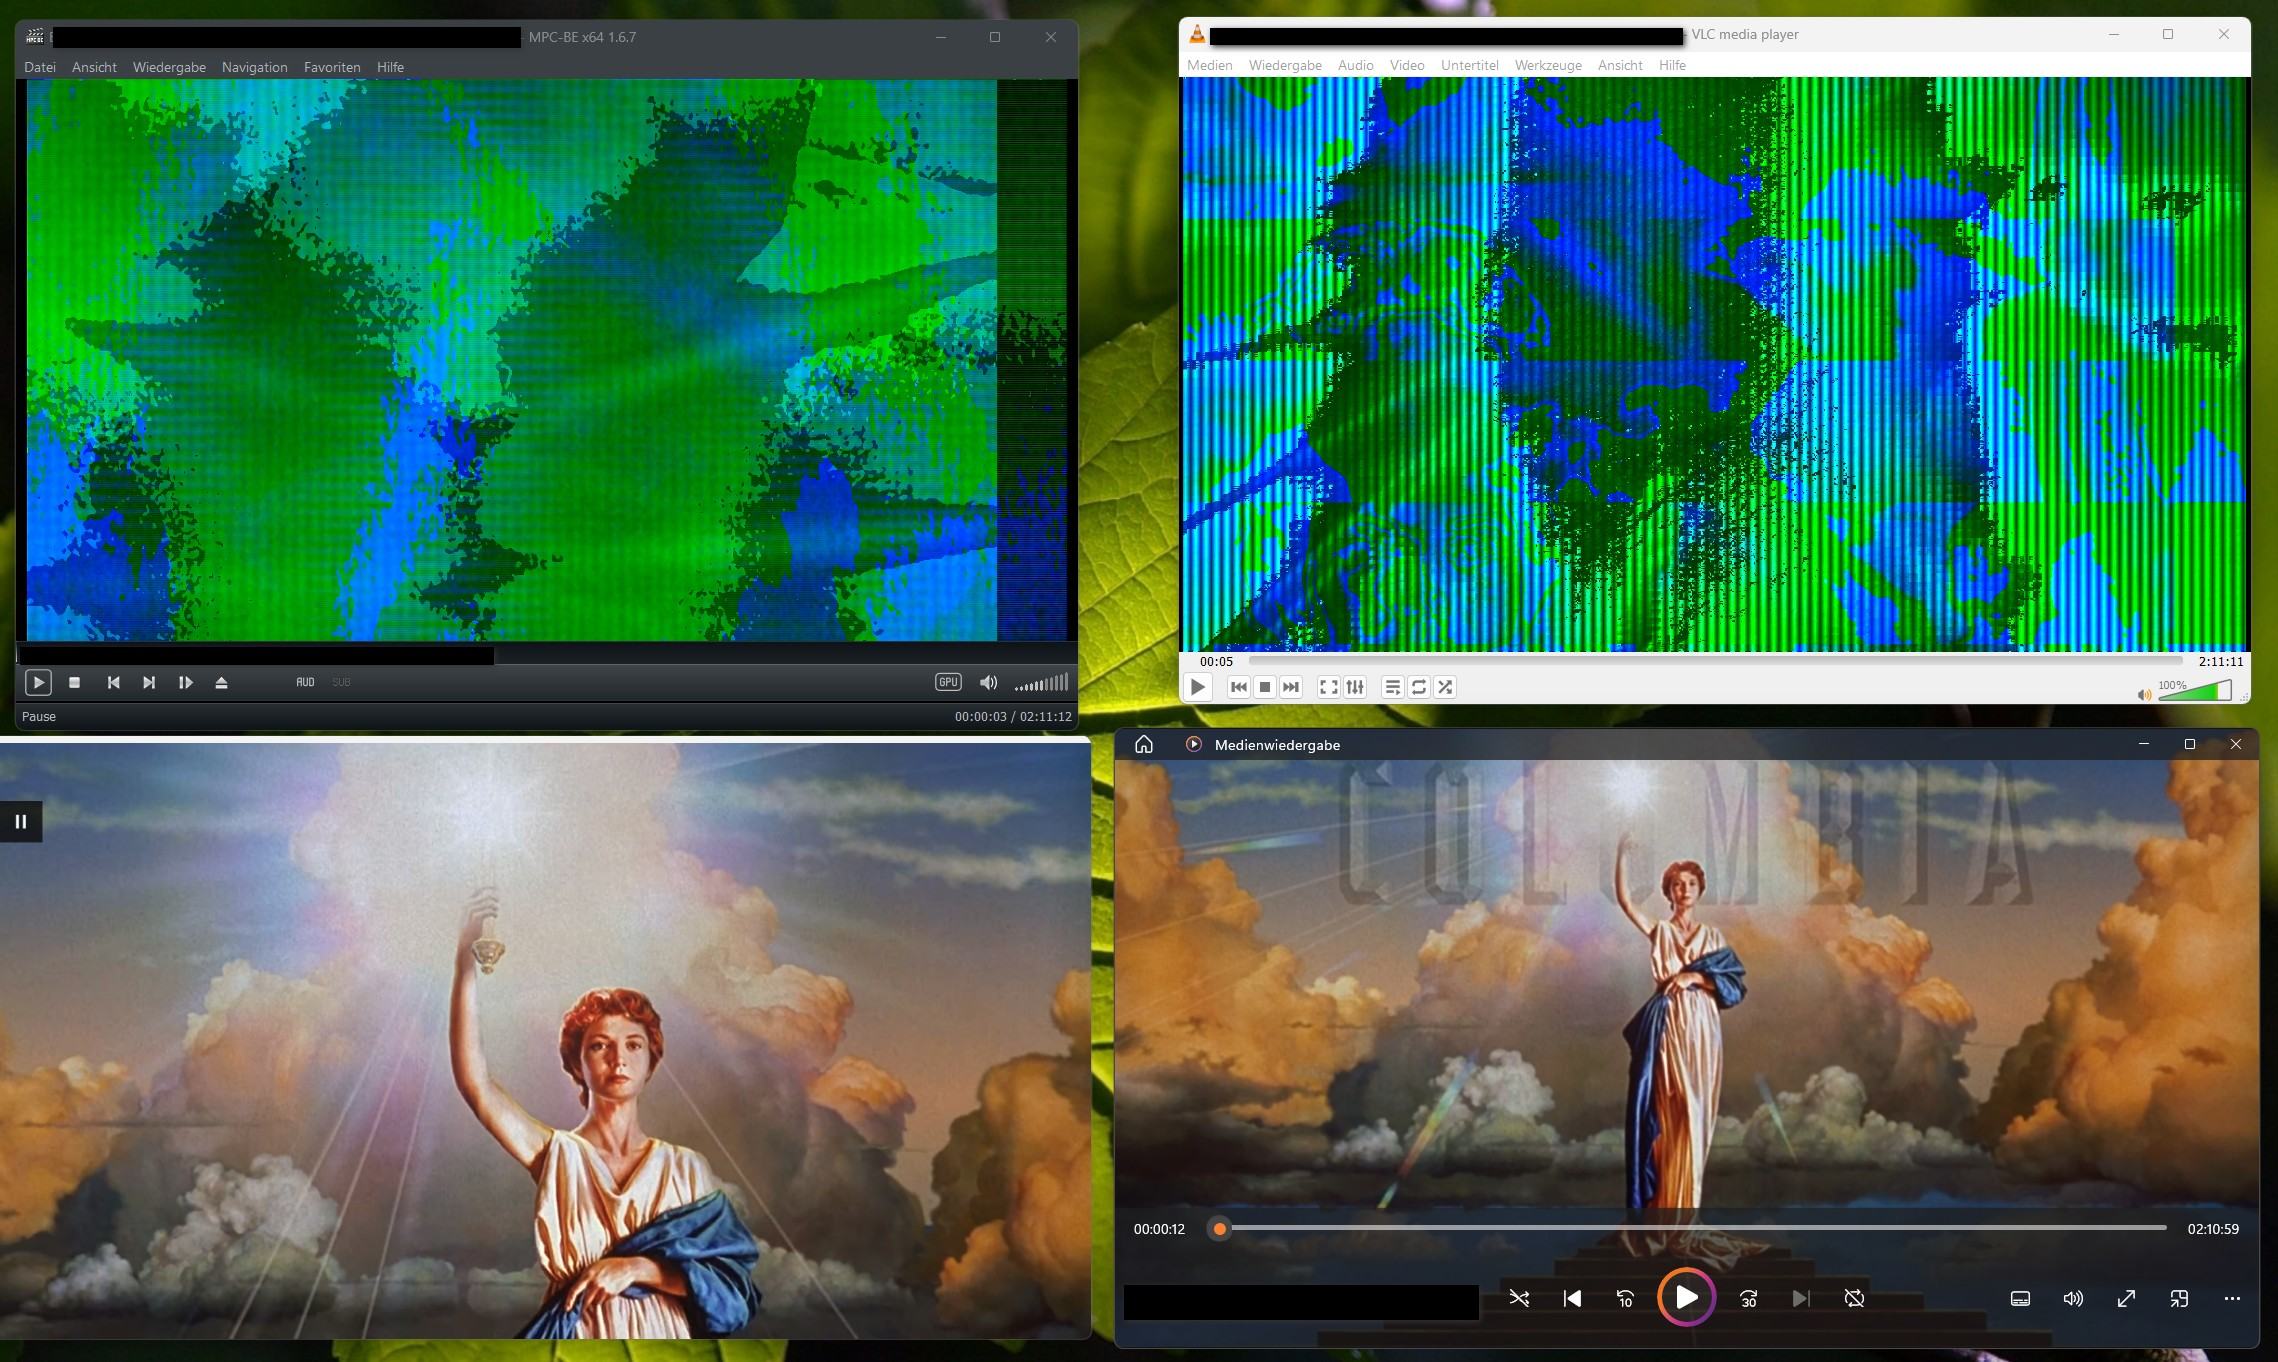Click the Medienwiedergabe seek slider handle
The image size is (2278, 1362).
pos(1219,1229)
